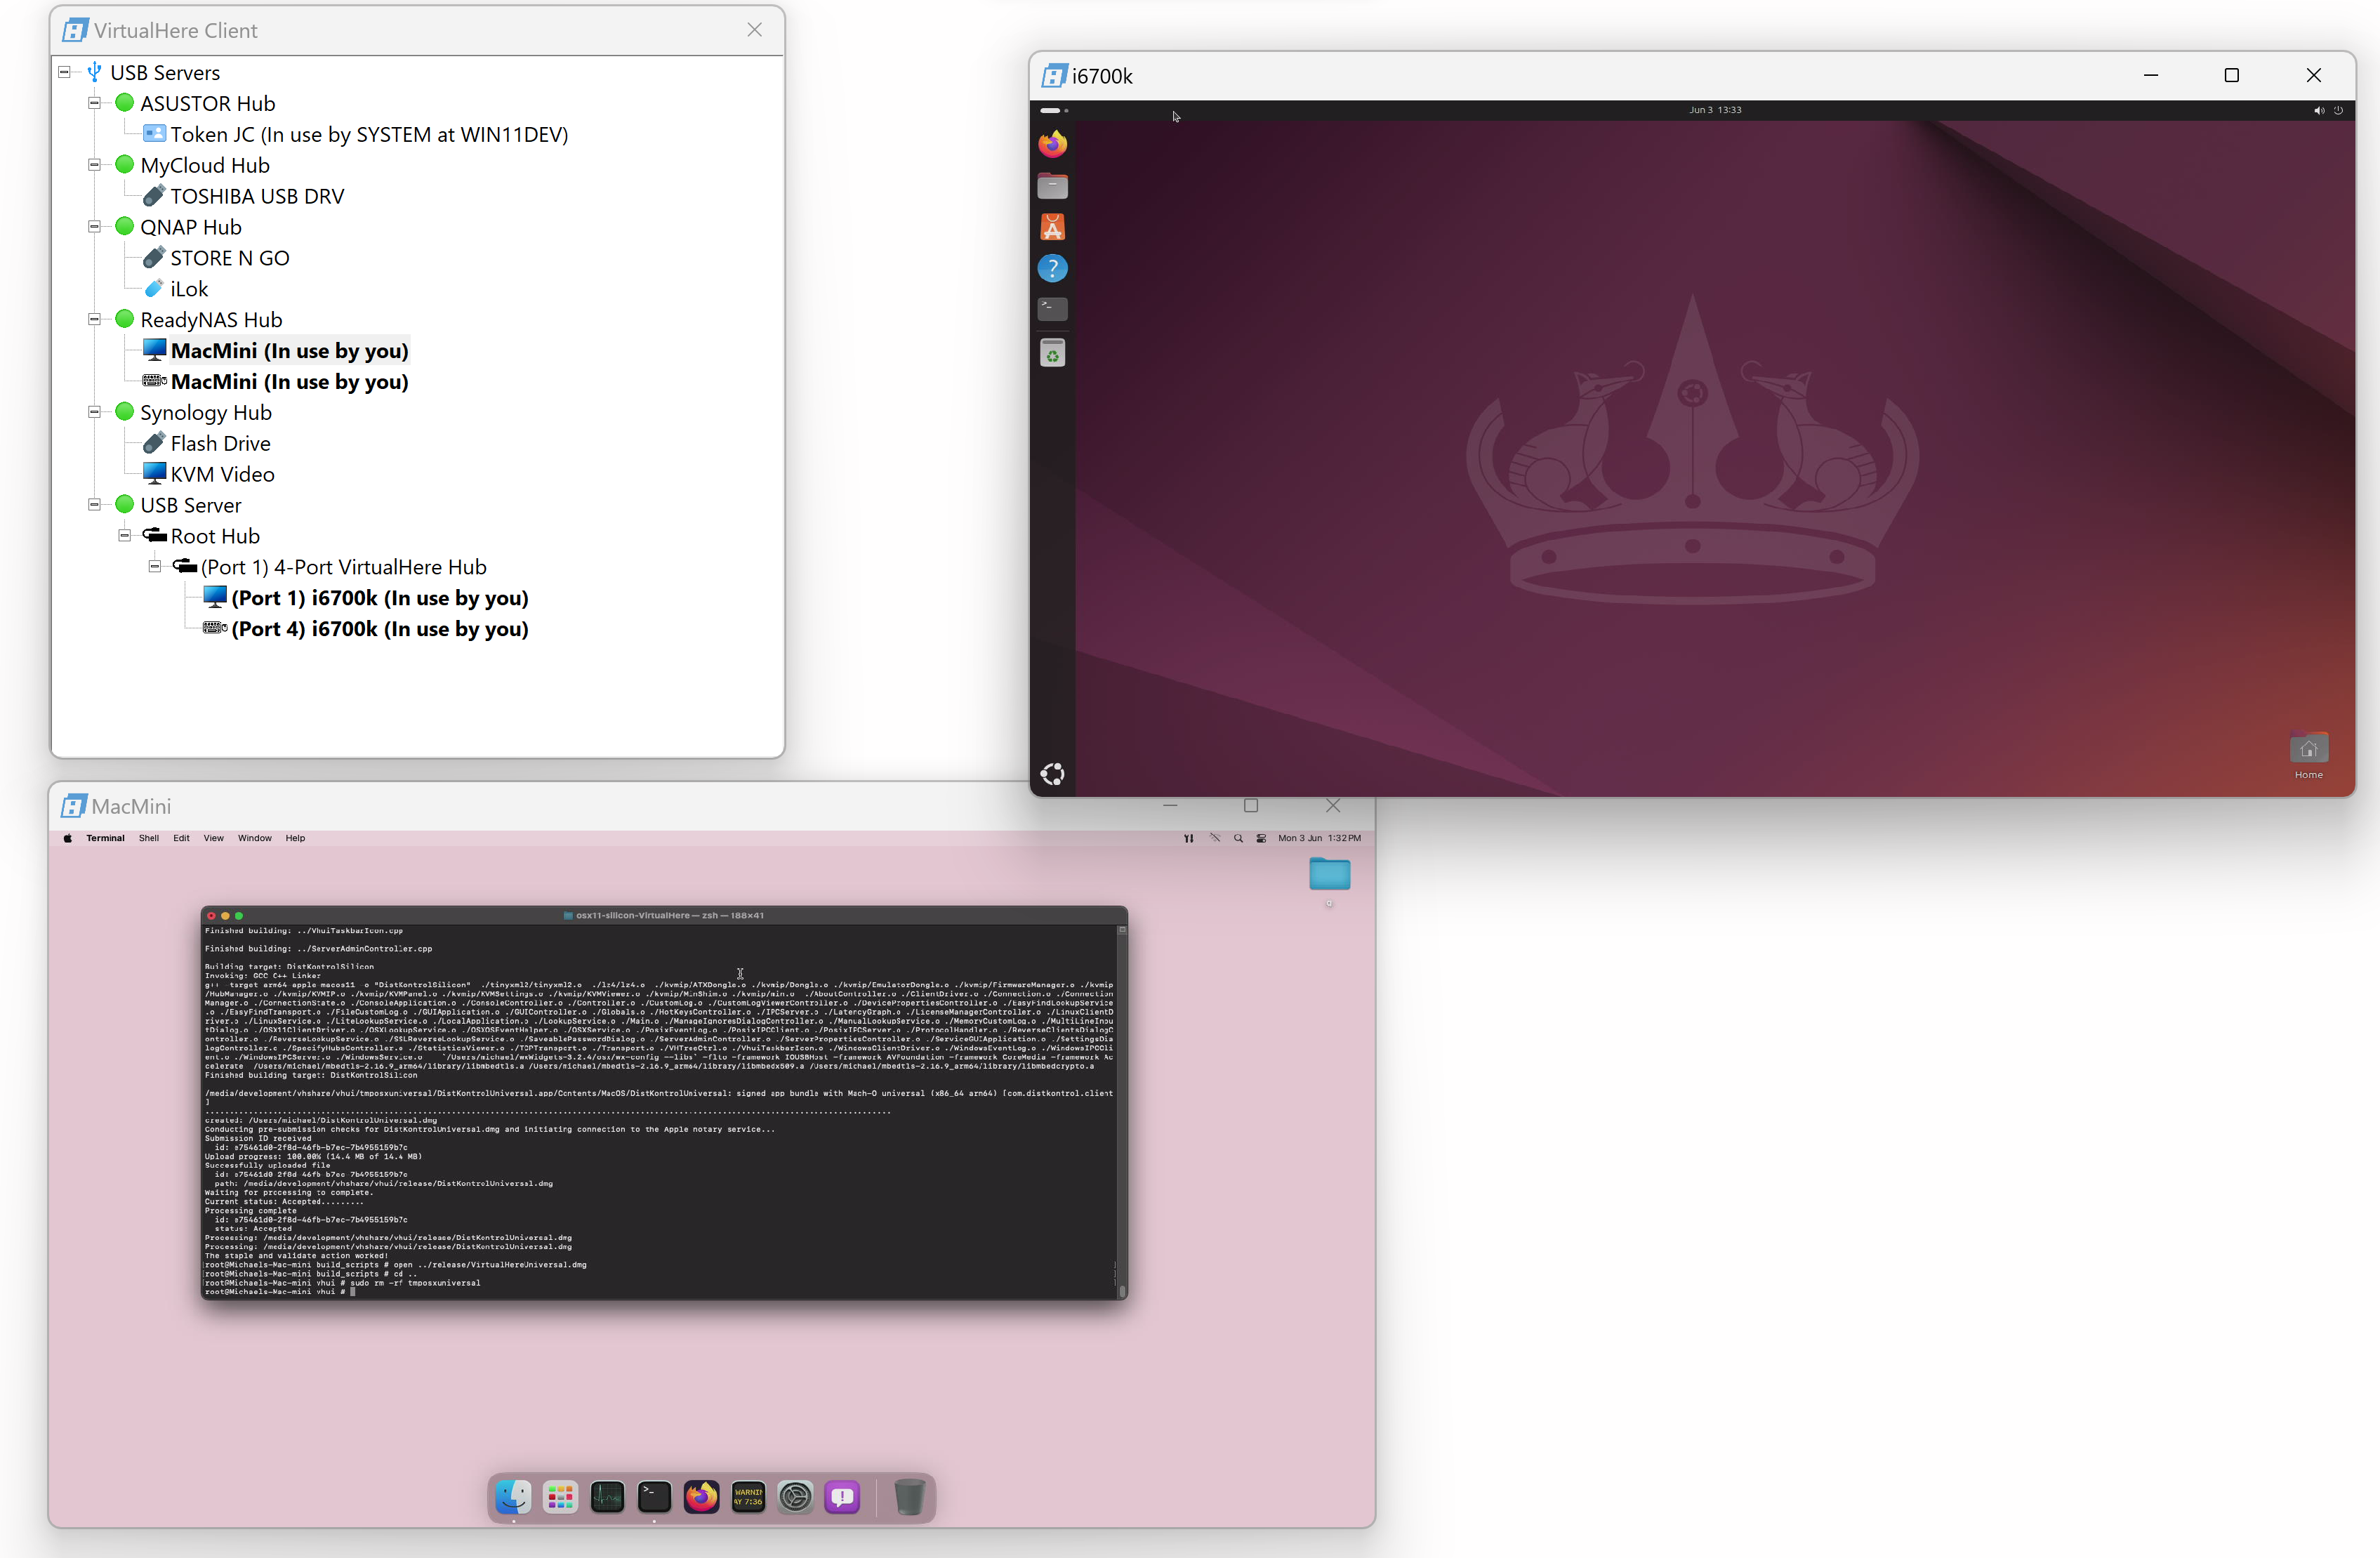The height and width of the screenshot is (1558, 2380).
Task: Open Activity Monitor in macOS dock
Action: [607, 1496]
